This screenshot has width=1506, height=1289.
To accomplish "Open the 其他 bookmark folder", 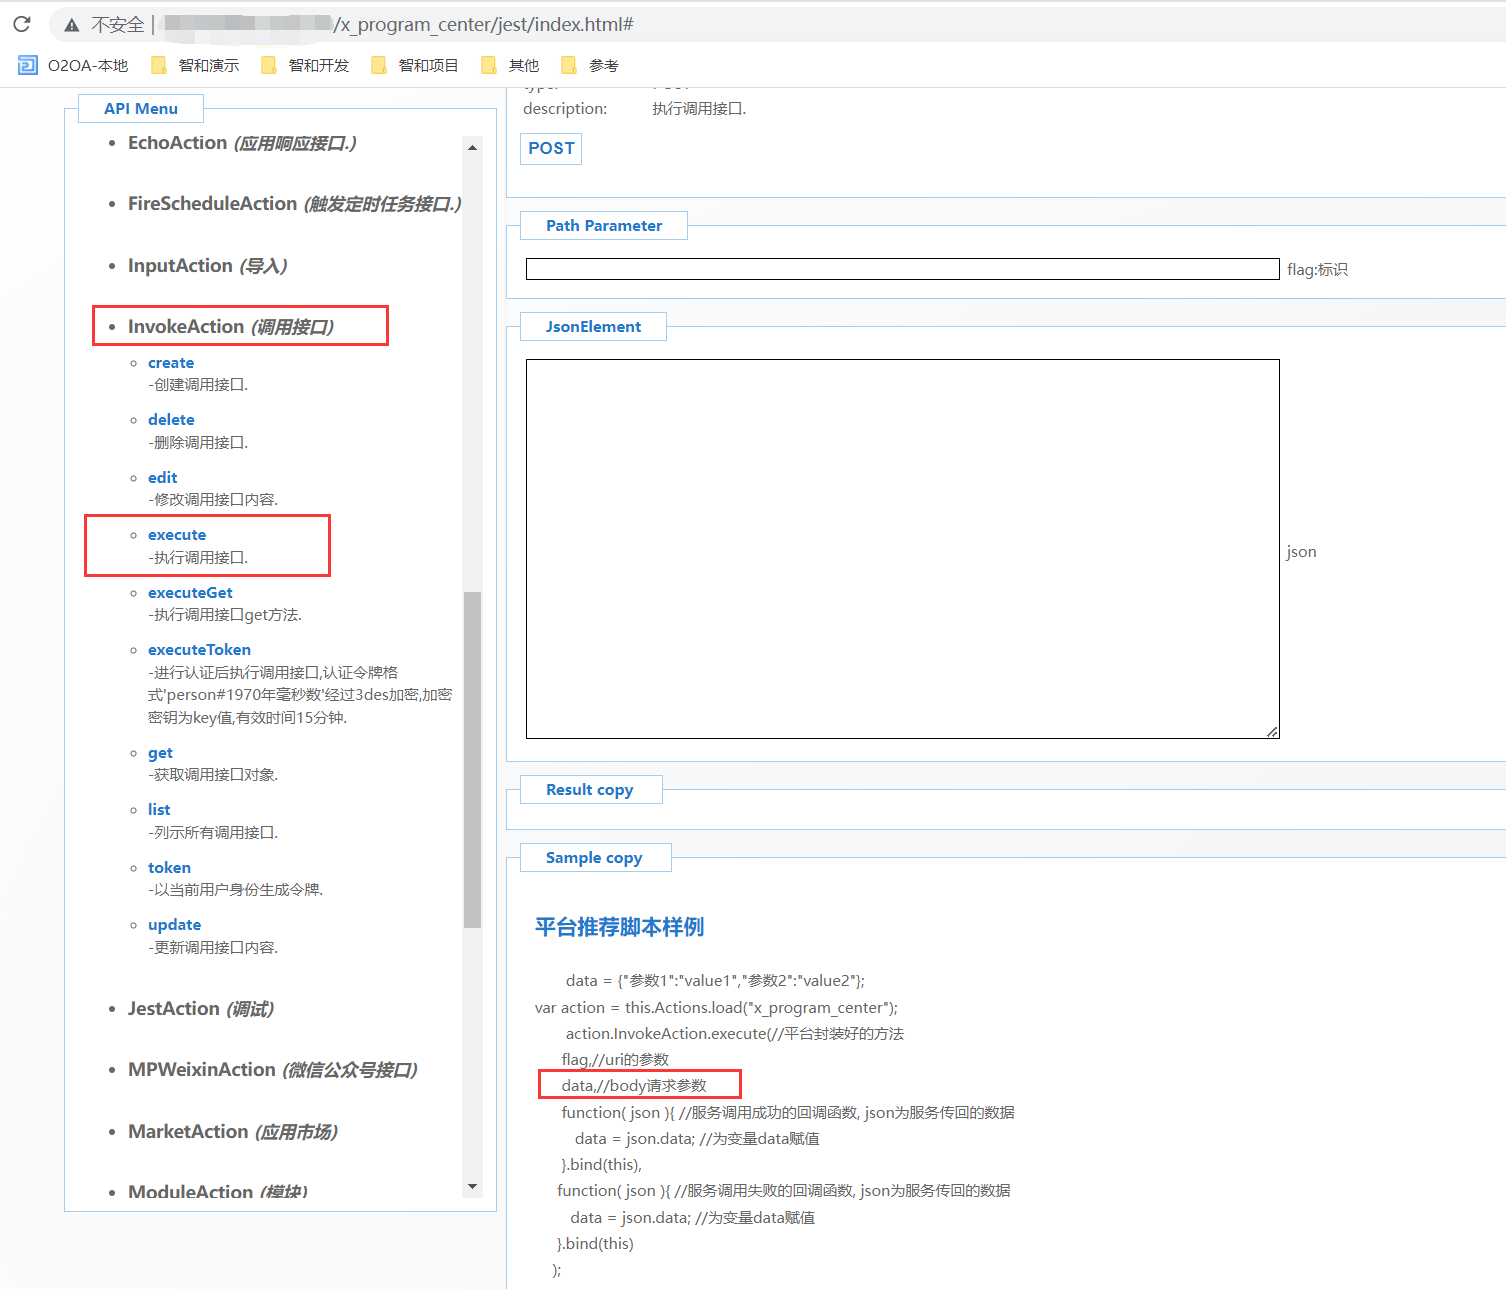I will (510, 65).
